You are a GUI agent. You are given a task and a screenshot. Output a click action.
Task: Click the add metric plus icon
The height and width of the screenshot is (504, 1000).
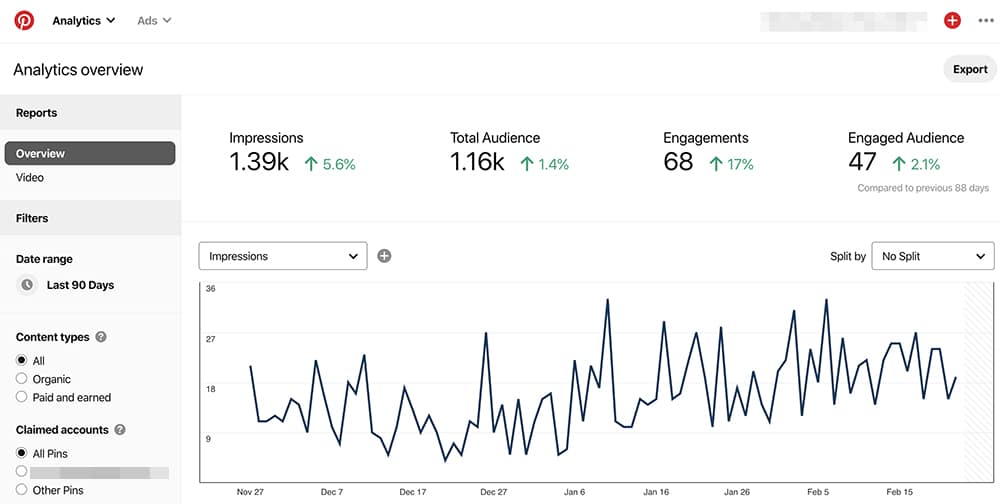pyautogui.click(x=384, y=256)
